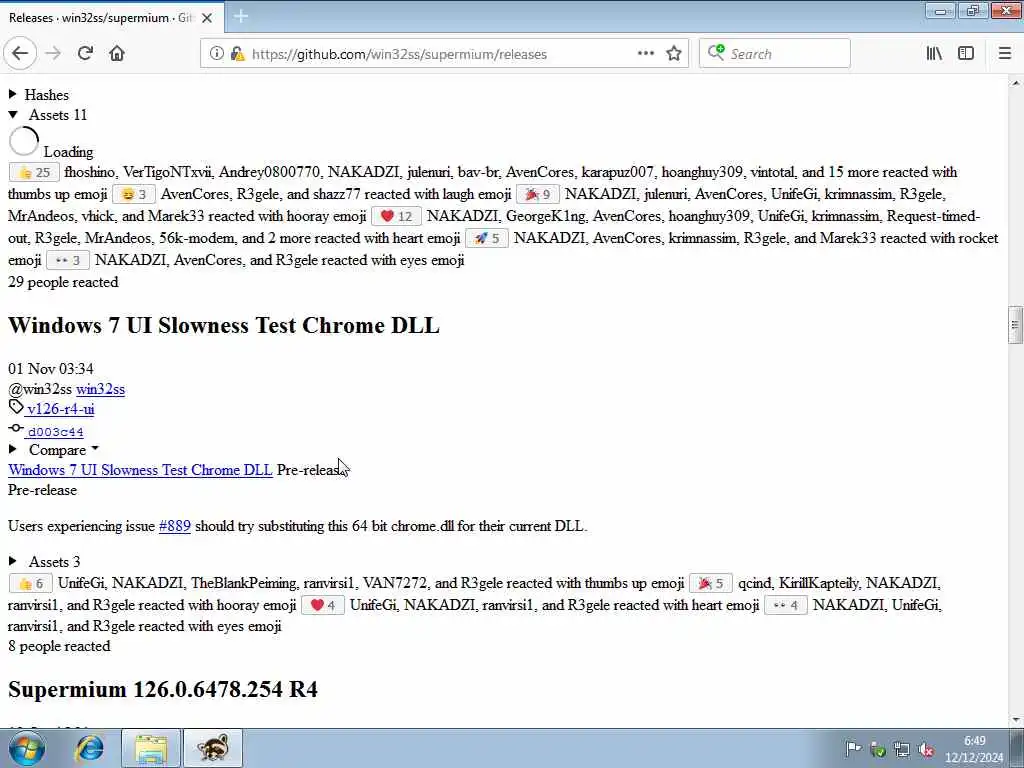Expand the Hashes section
The width and height of the screenshot is (1024, 768).
coord(39,95)
